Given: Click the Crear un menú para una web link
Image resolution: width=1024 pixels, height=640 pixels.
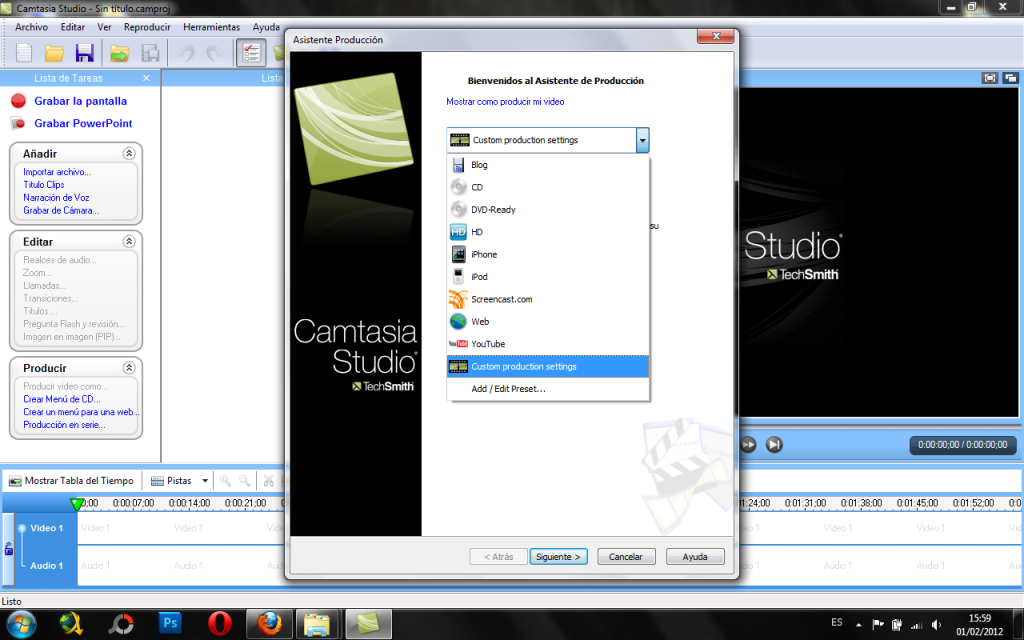Looking at the screenshot, I should (x=81, y=412).
